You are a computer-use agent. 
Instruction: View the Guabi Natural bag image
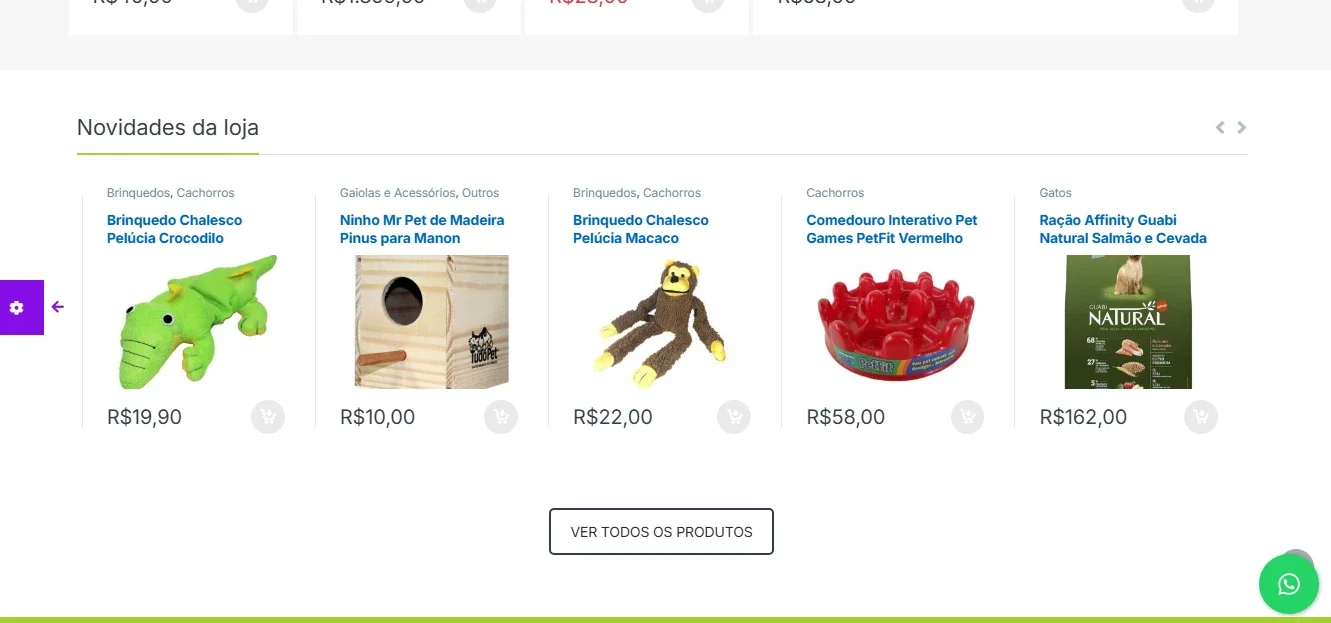pyautogui.click(x=1128, y=322)
